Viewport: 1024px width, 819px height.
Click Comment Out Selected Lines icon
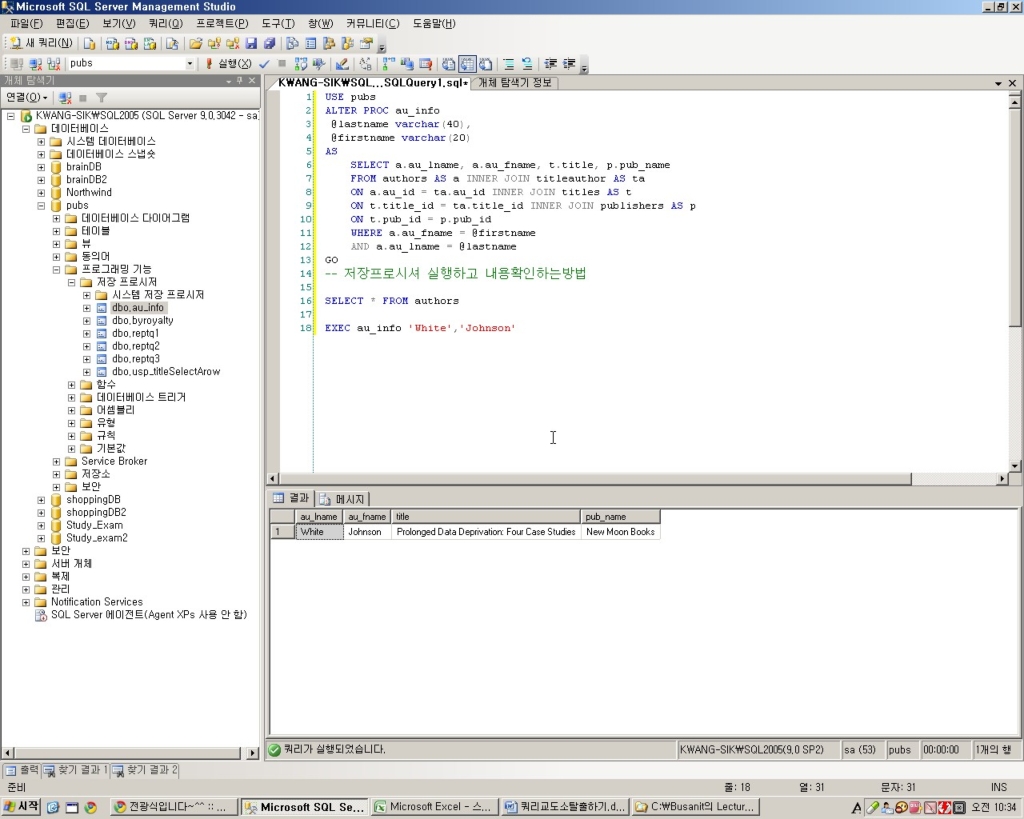click(x=509, y=63)
